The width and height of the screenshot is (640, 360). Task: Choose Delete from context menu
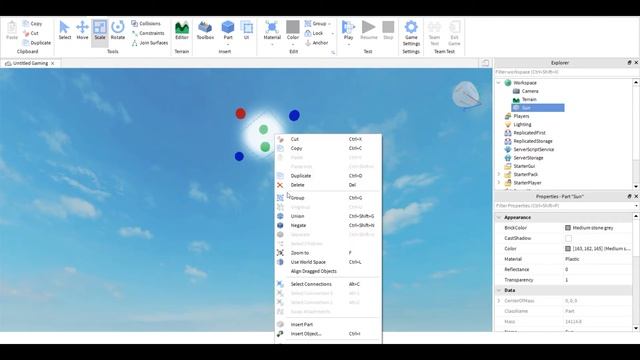[x=328, y=185]
